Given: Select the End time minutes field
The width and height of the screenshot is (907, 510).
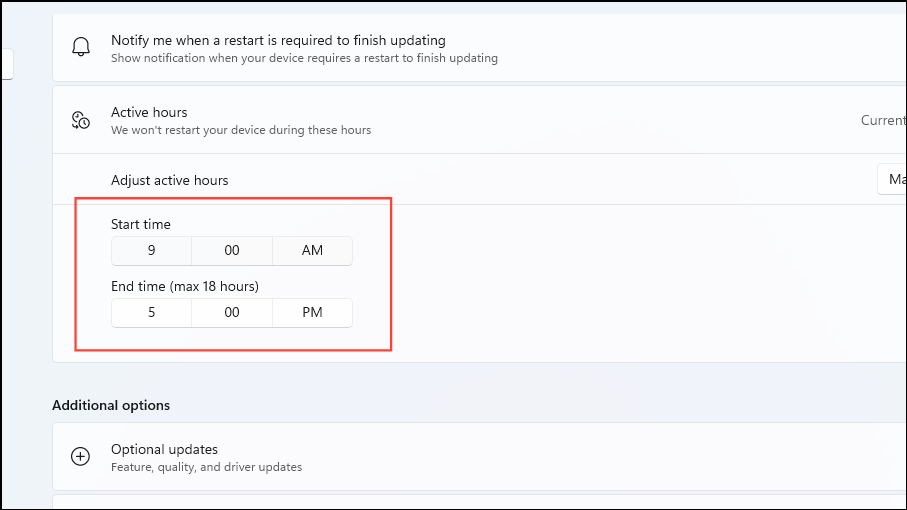Looking at the screenshot, I should point(232,312).
